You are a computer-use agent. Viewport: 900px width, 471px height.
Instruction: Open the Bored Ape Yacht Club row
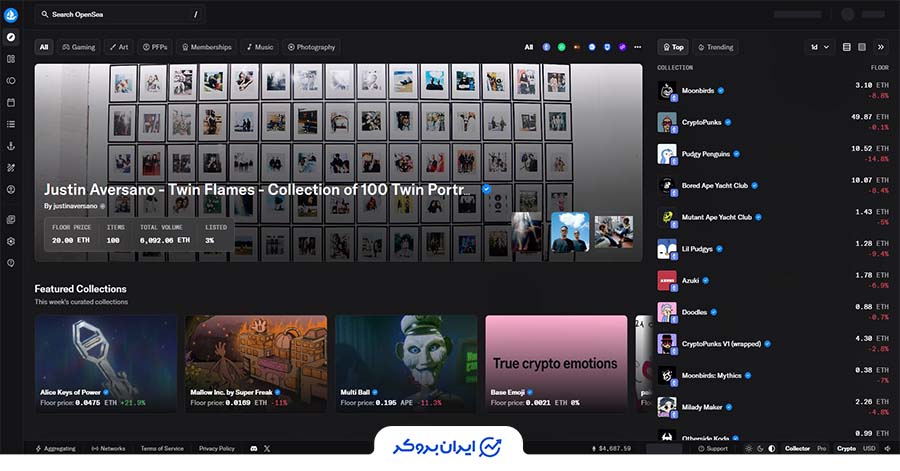click(x=773, y=186)
